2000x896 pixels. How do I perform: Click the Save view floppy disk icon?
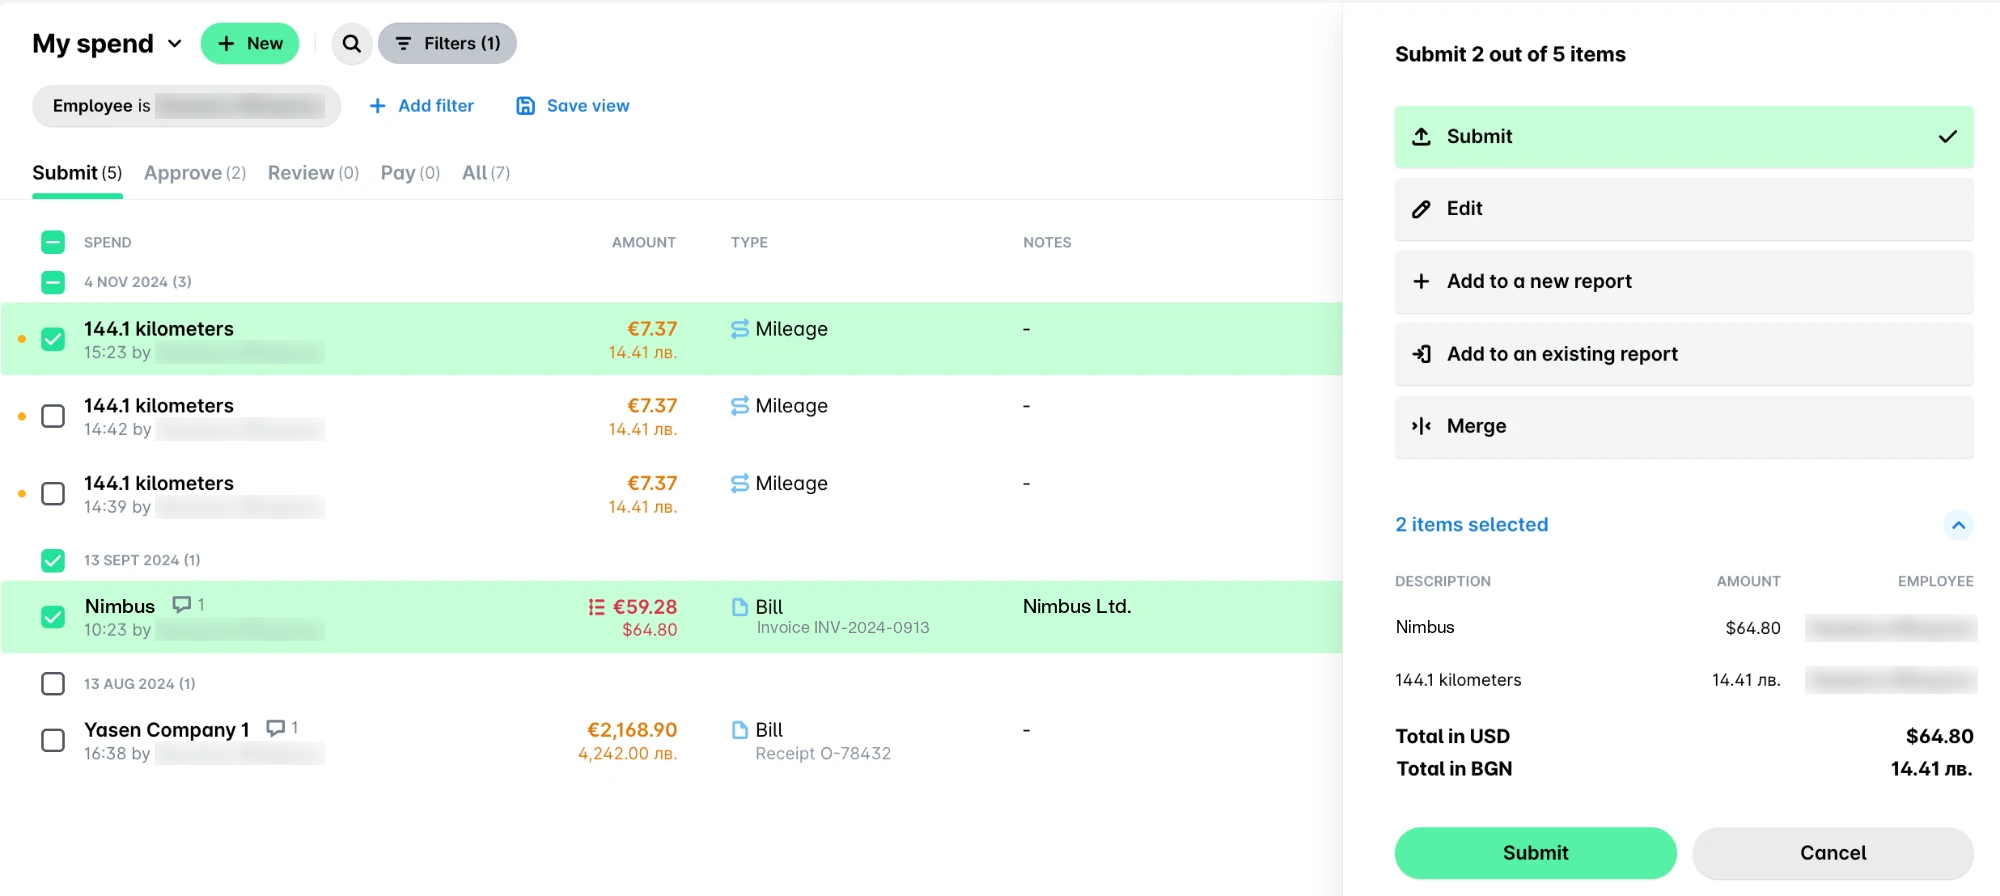coord(525,106)
